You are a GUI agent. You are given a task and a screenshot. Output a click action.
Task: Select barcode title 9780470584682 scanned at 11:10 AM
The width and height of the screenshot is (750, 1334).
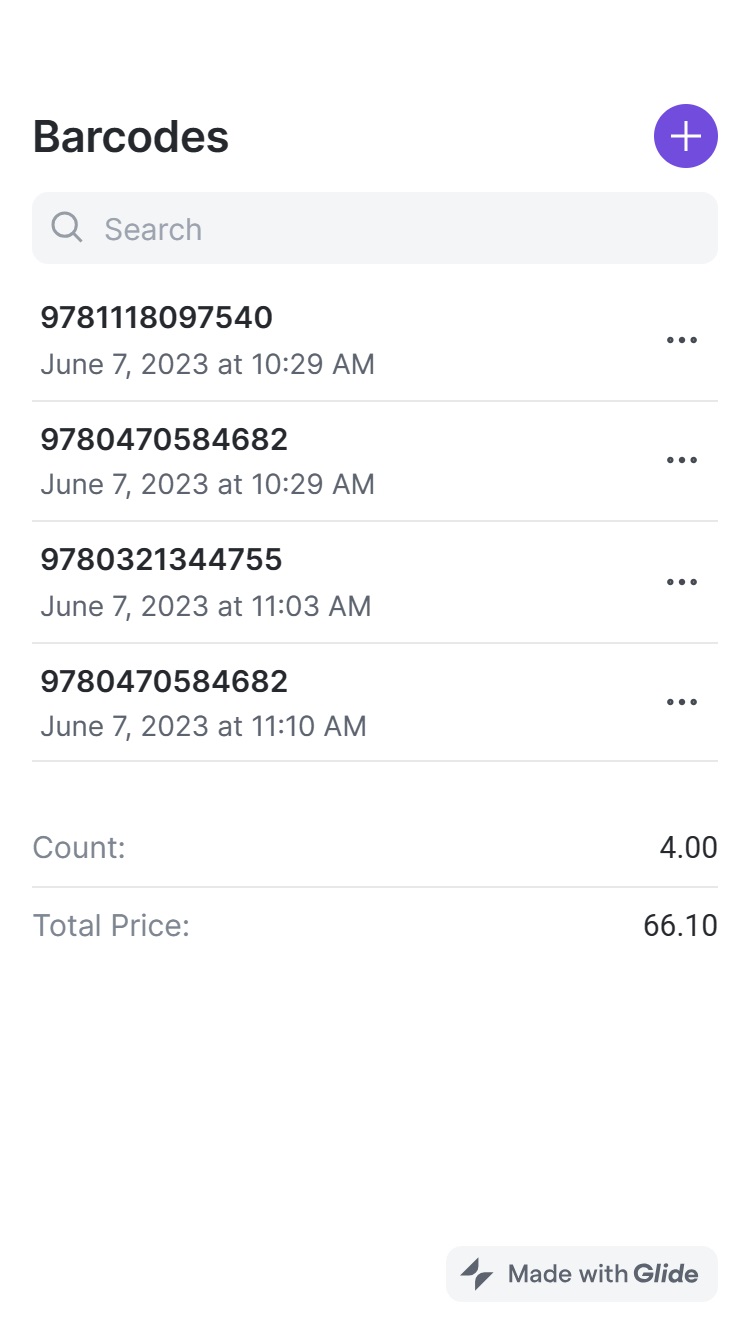(x=164, y=681)
